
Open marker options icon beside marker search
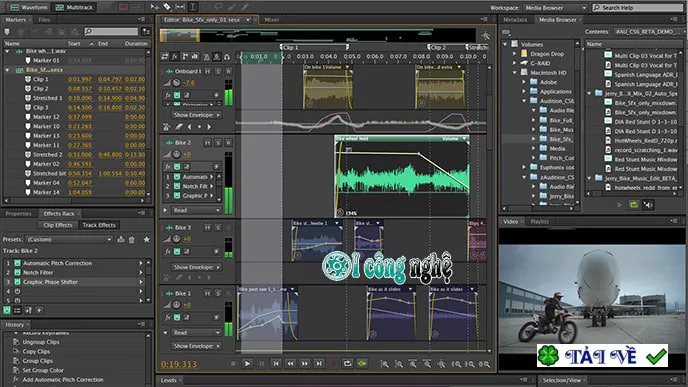[146, 32]
